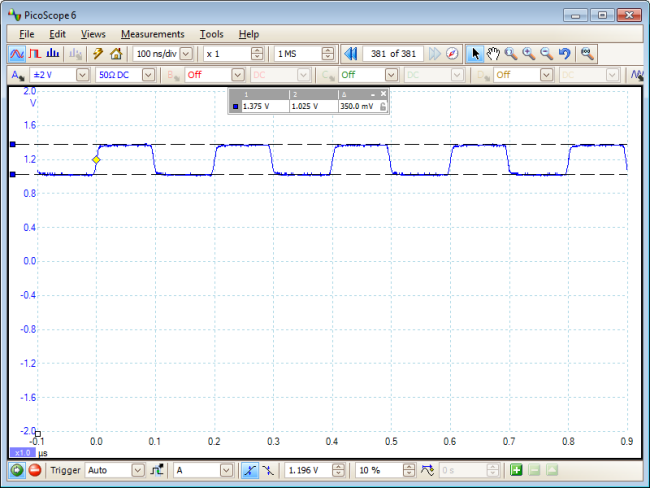Click the 381 of 381 buffer field
The width and height of the screenshot is (650, 488).
[393, 54]
